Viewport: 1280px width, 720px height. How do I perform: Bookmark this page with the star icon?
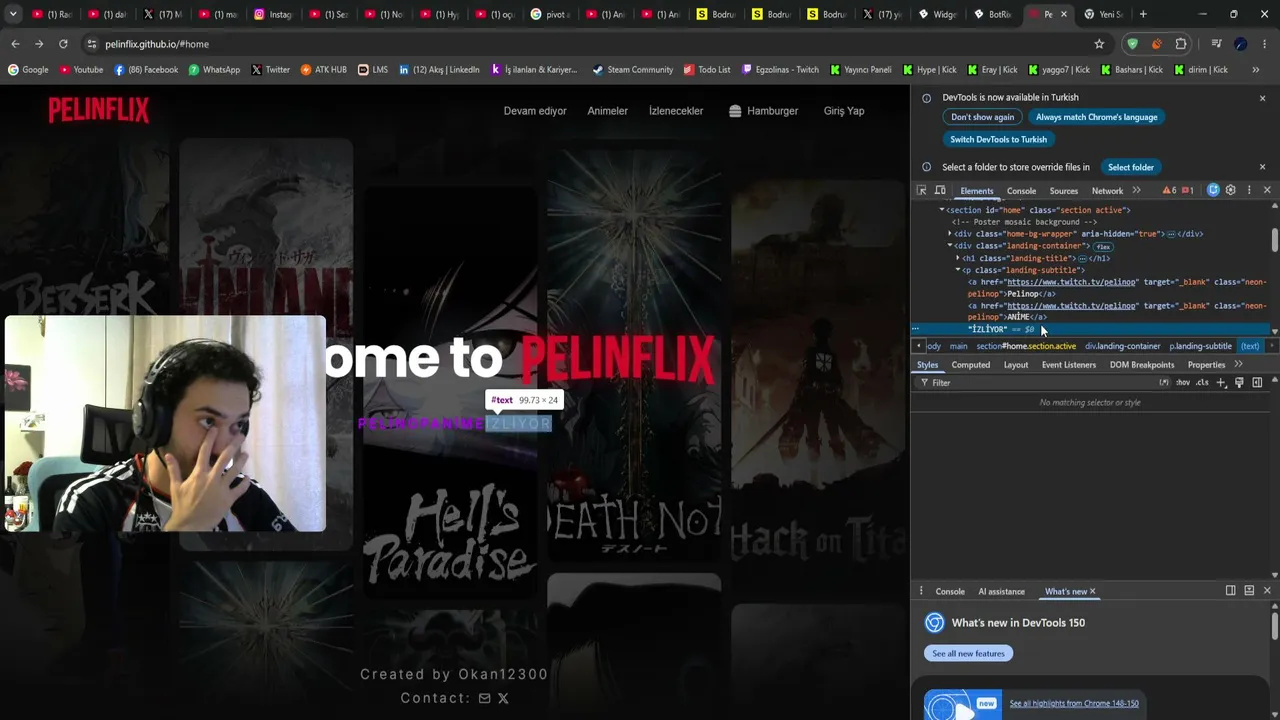tap(1099, 44)
